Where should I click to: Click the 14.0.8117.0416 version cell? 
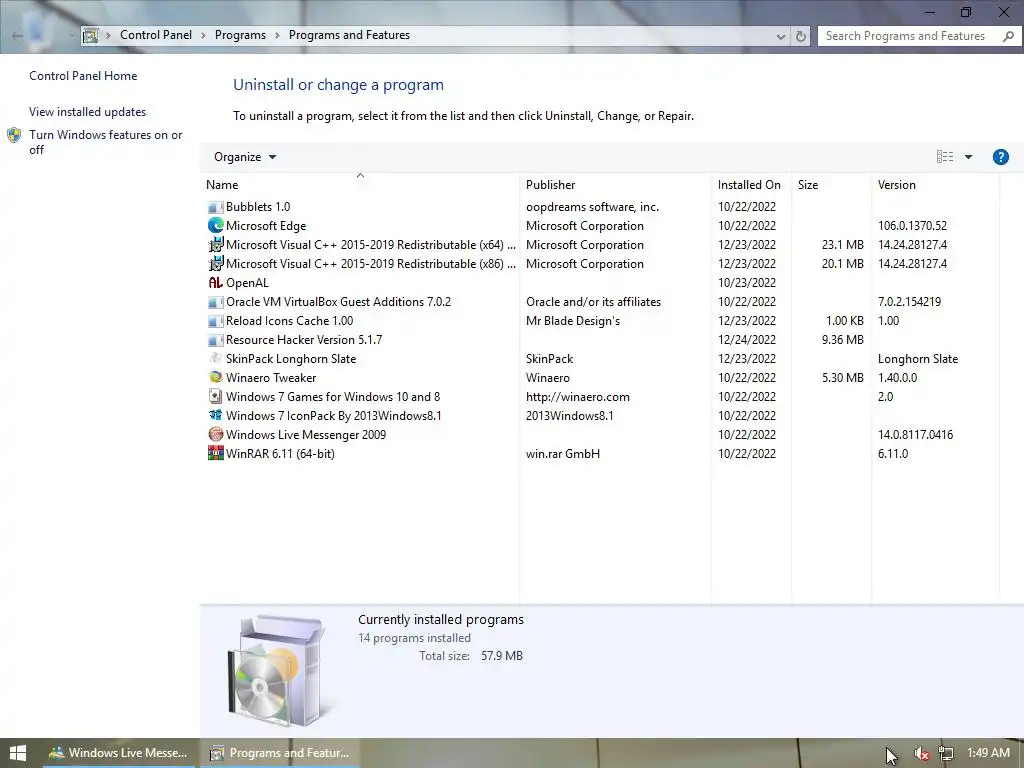tap(916, 434)
